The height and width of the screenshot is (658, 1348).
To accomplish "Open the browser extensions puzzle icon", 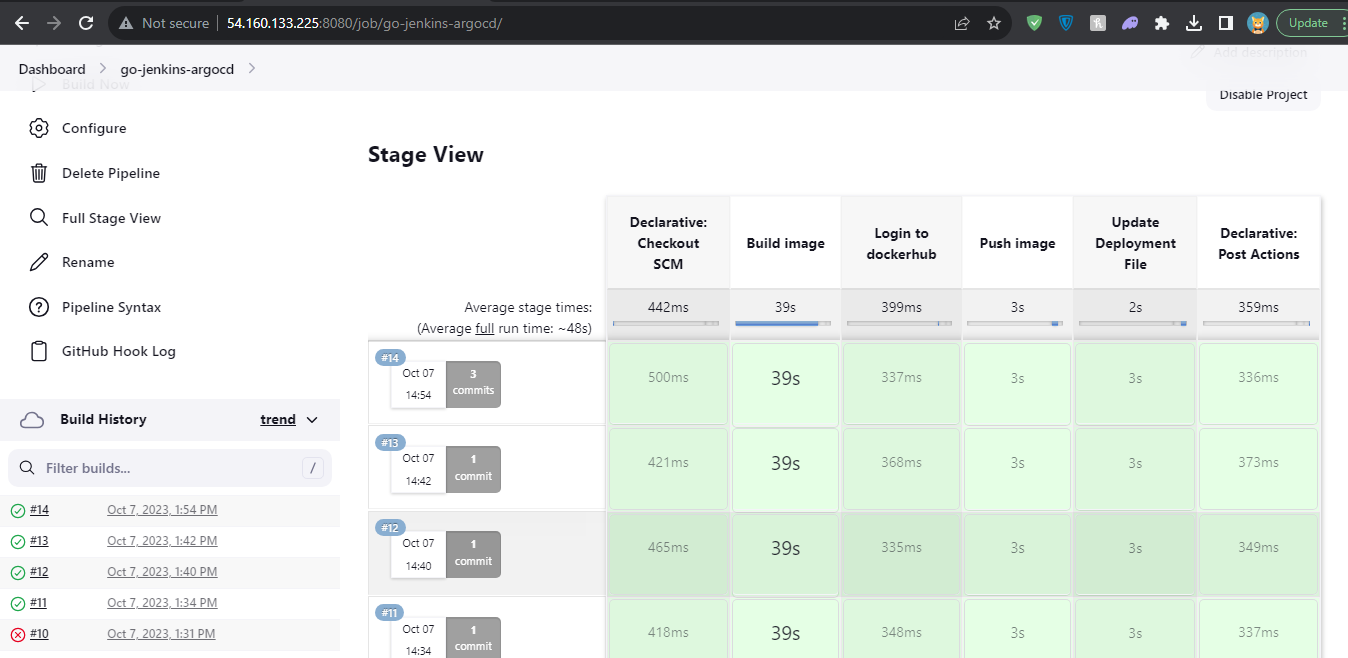I will (x=1161, y=23).
